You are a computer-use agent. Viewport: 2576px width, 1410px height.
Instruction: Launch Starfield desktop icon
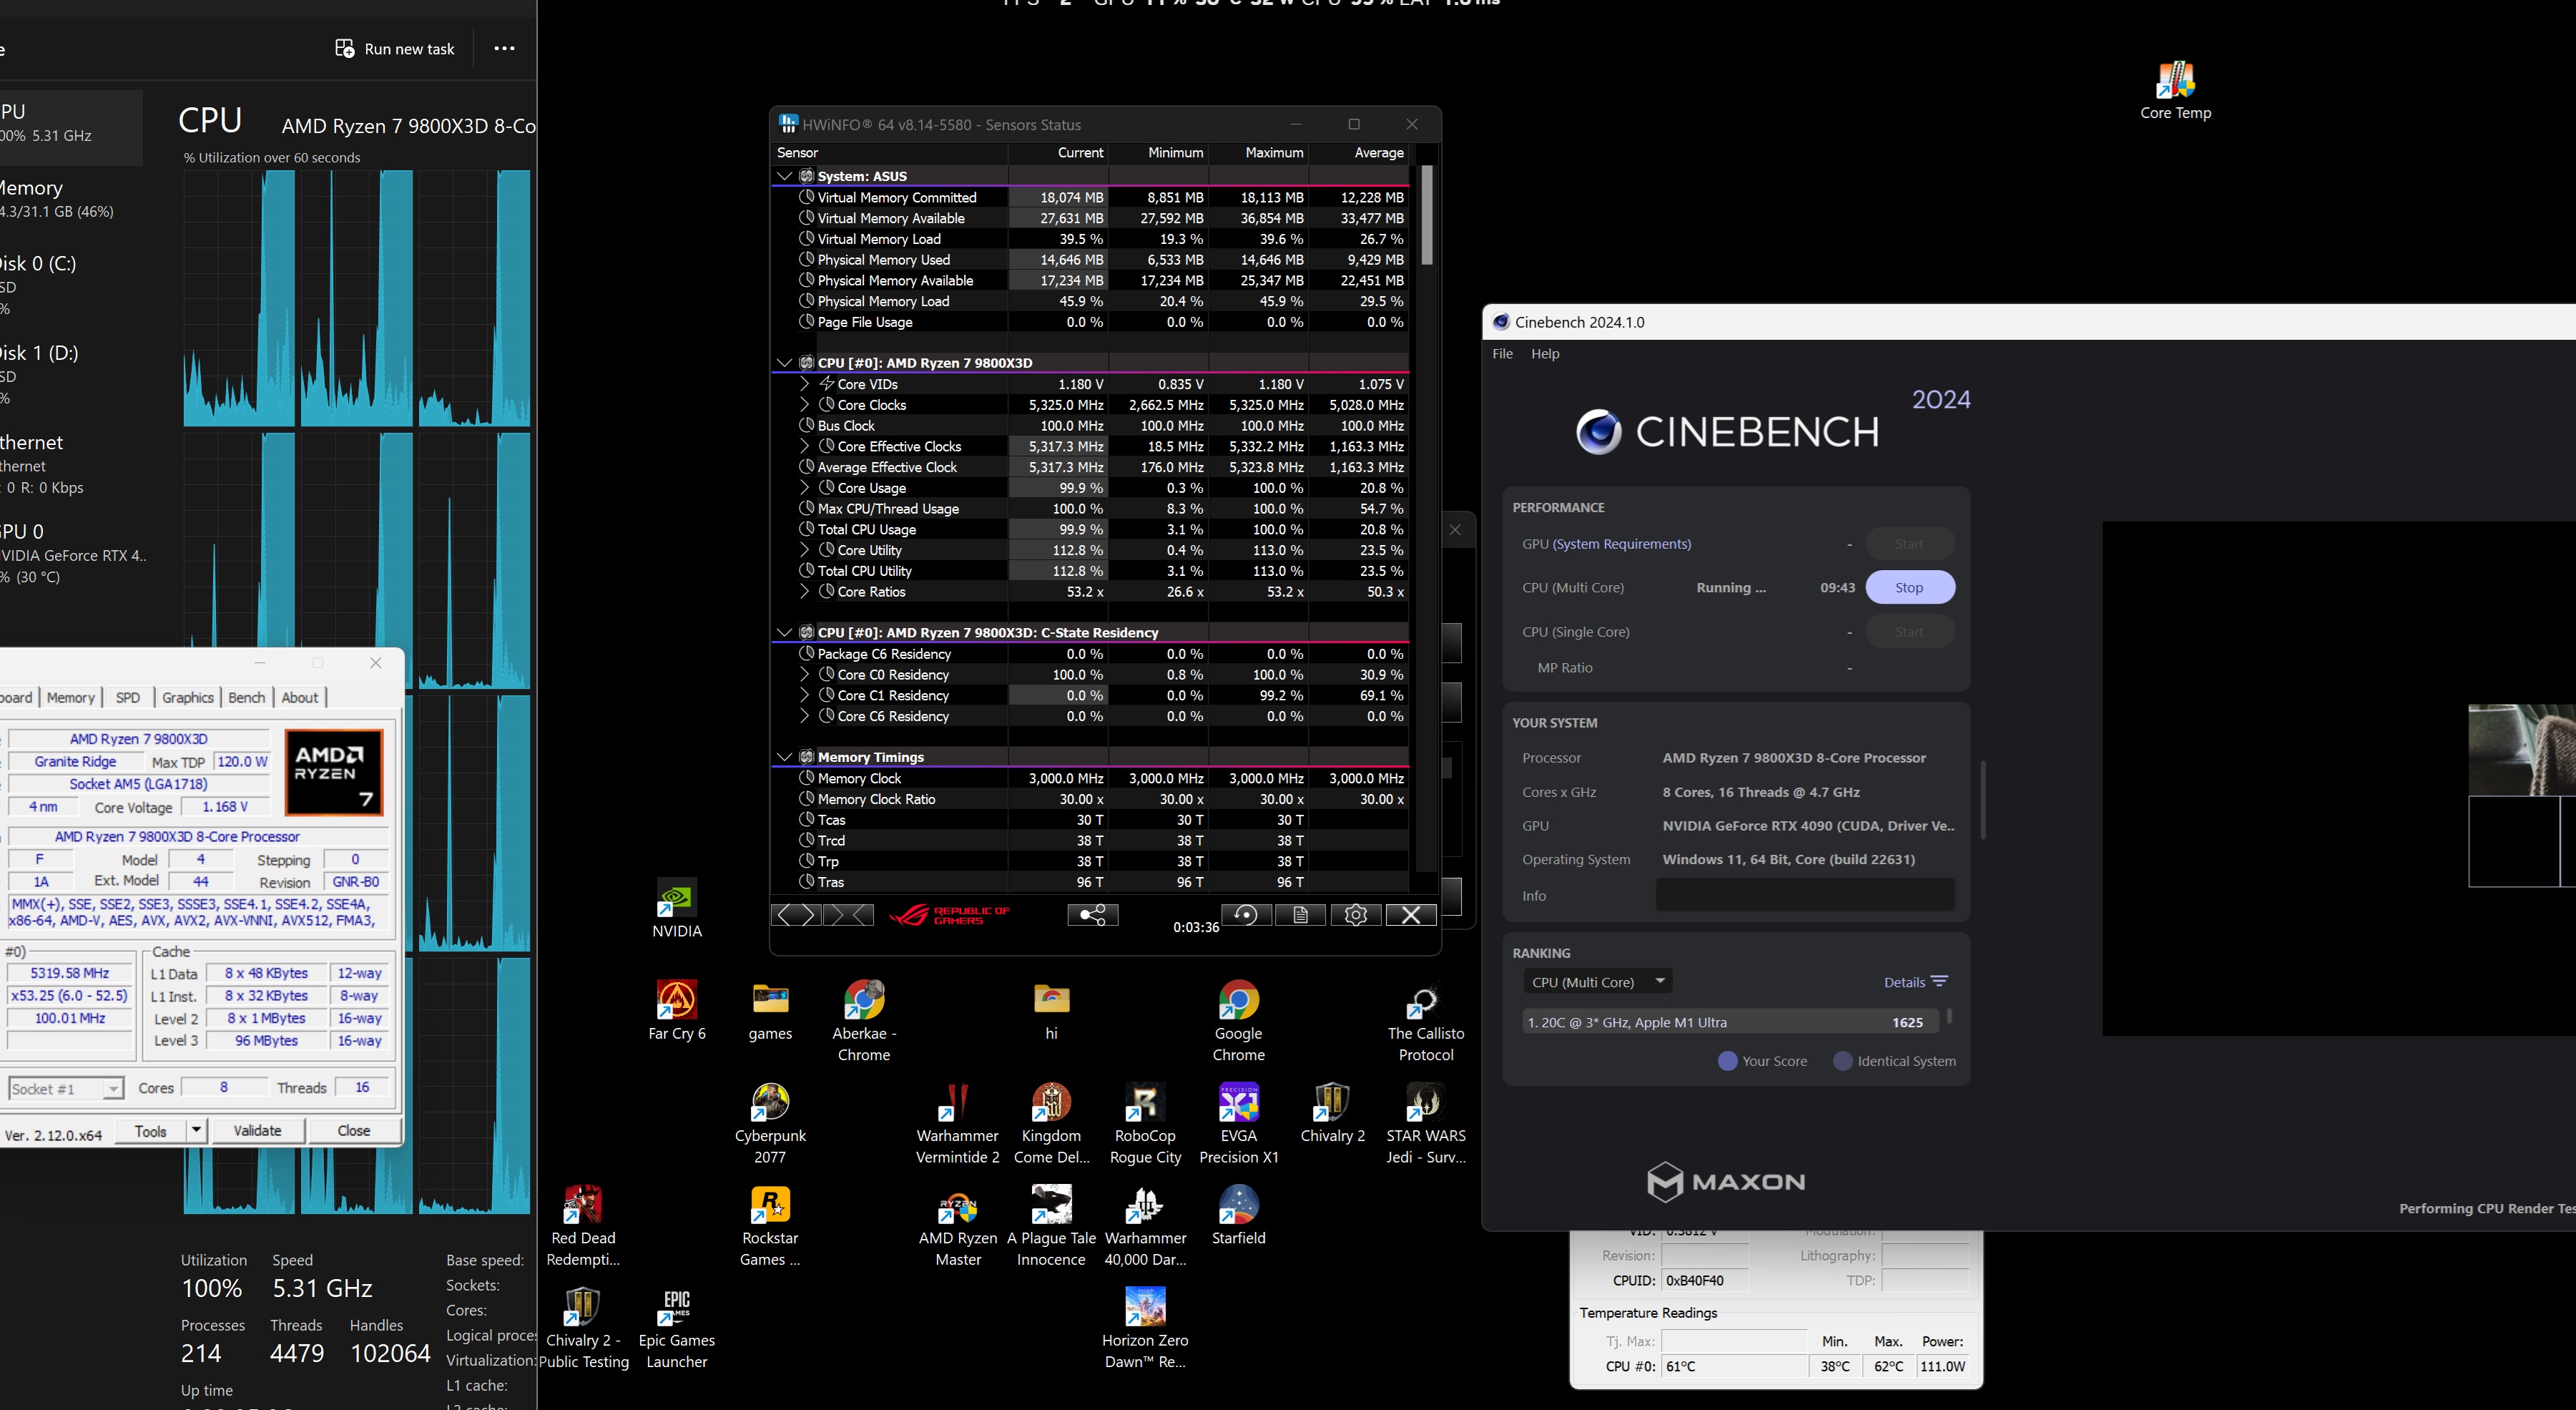point(1238,1215)
